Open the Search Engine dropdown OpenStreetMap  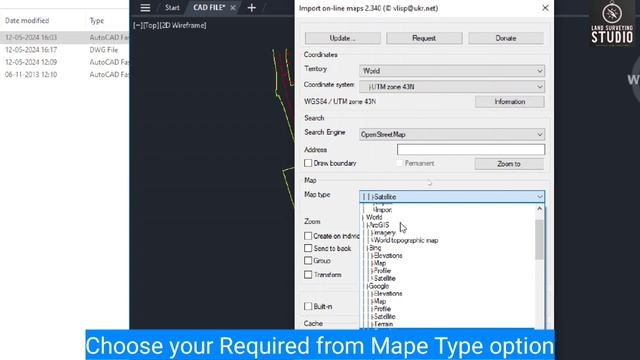(x=452, y=134)
